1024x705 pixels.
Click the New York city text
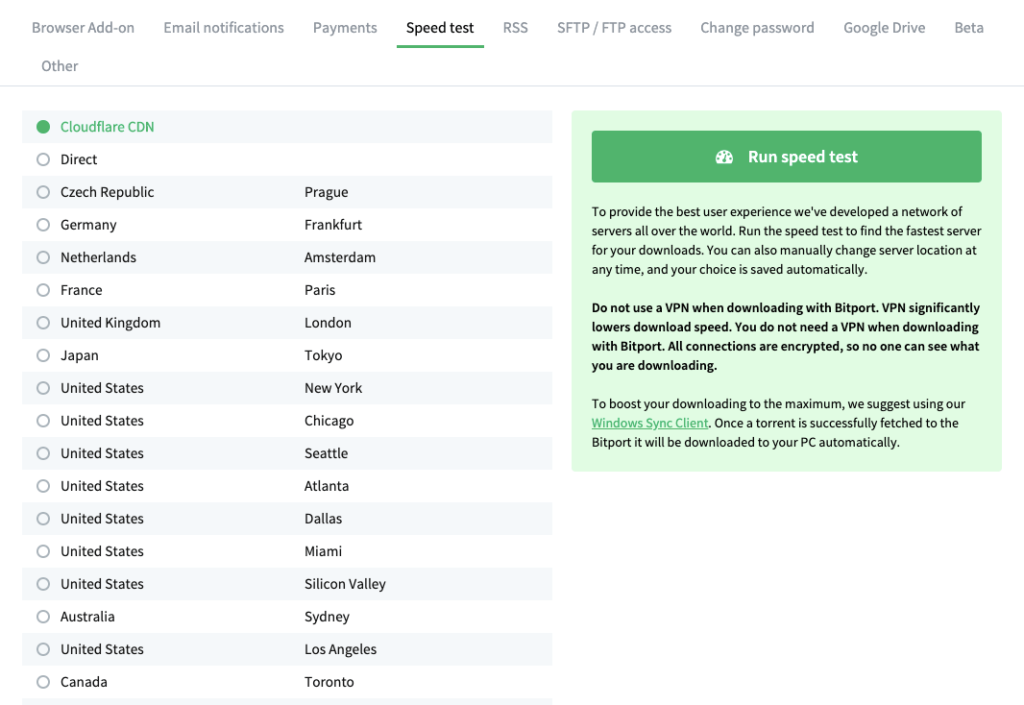click(333, 388)
